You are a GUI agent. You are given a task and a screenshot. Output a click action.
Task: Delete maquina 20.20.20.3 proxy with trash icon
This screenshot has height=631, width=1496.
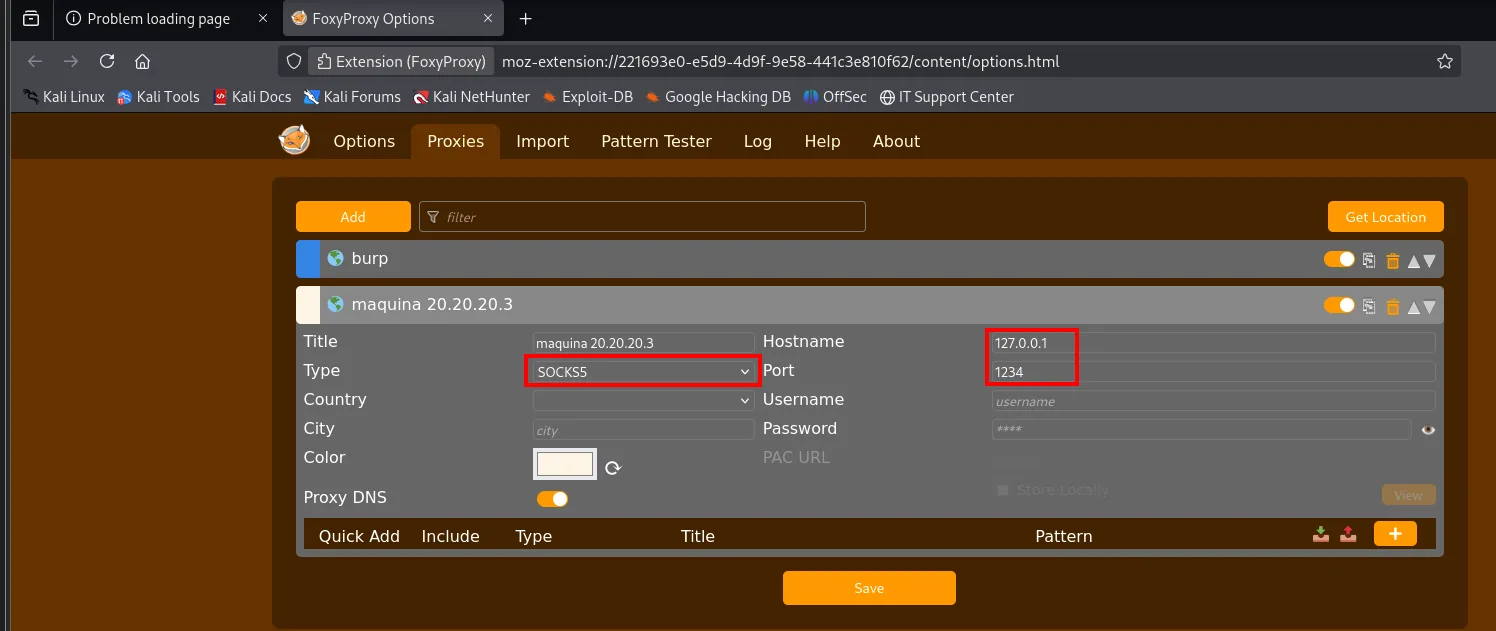point(1393,307)
